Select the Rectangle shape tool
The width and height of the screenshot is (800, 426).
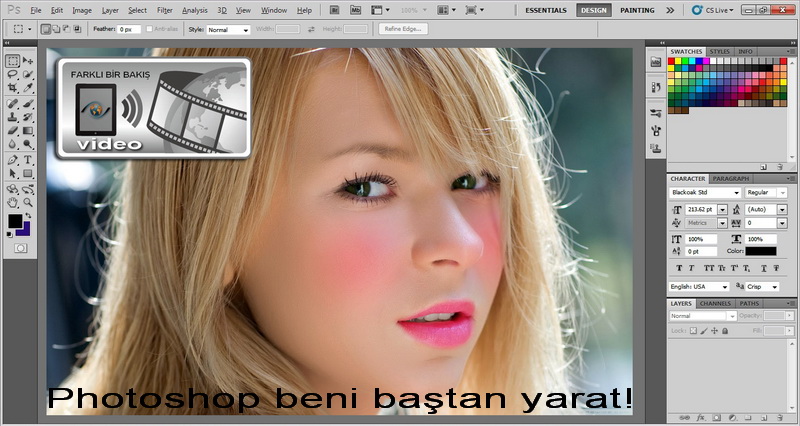click(28, 174)
